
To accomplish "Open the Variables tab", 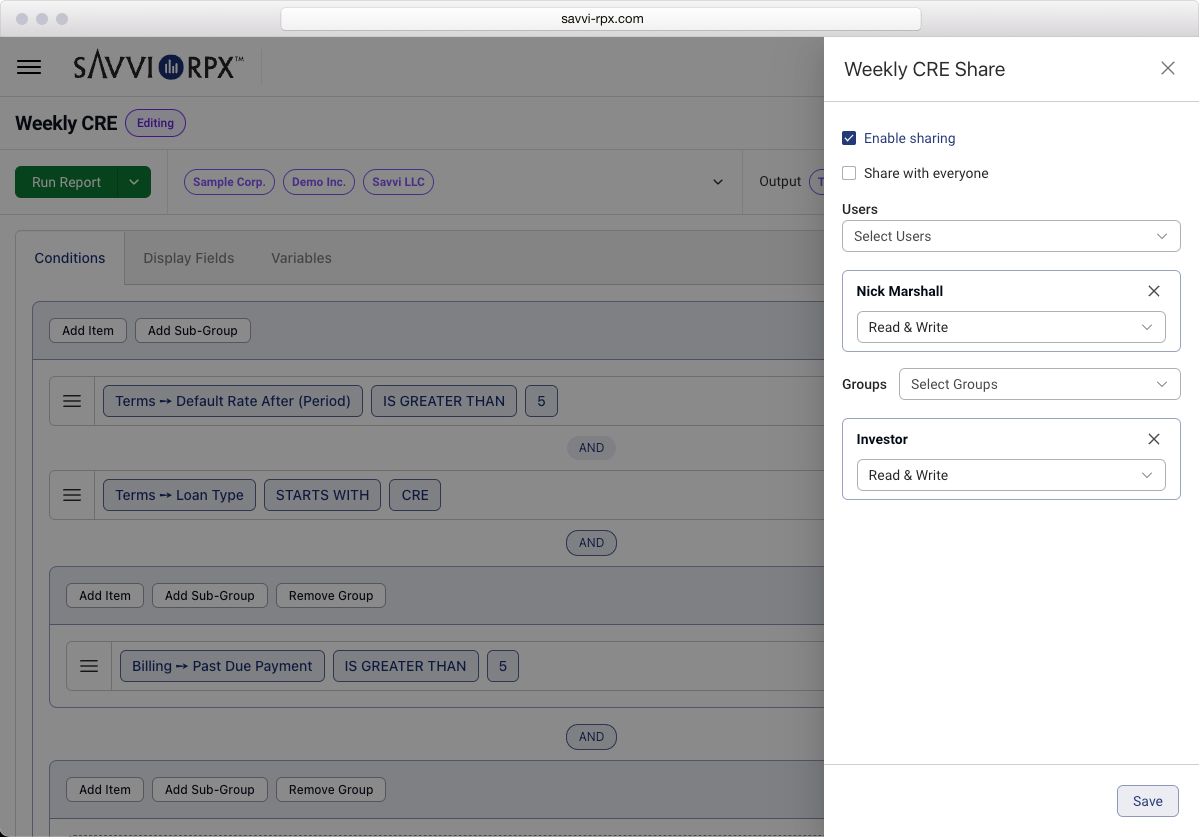I will [x=301, y=258].
